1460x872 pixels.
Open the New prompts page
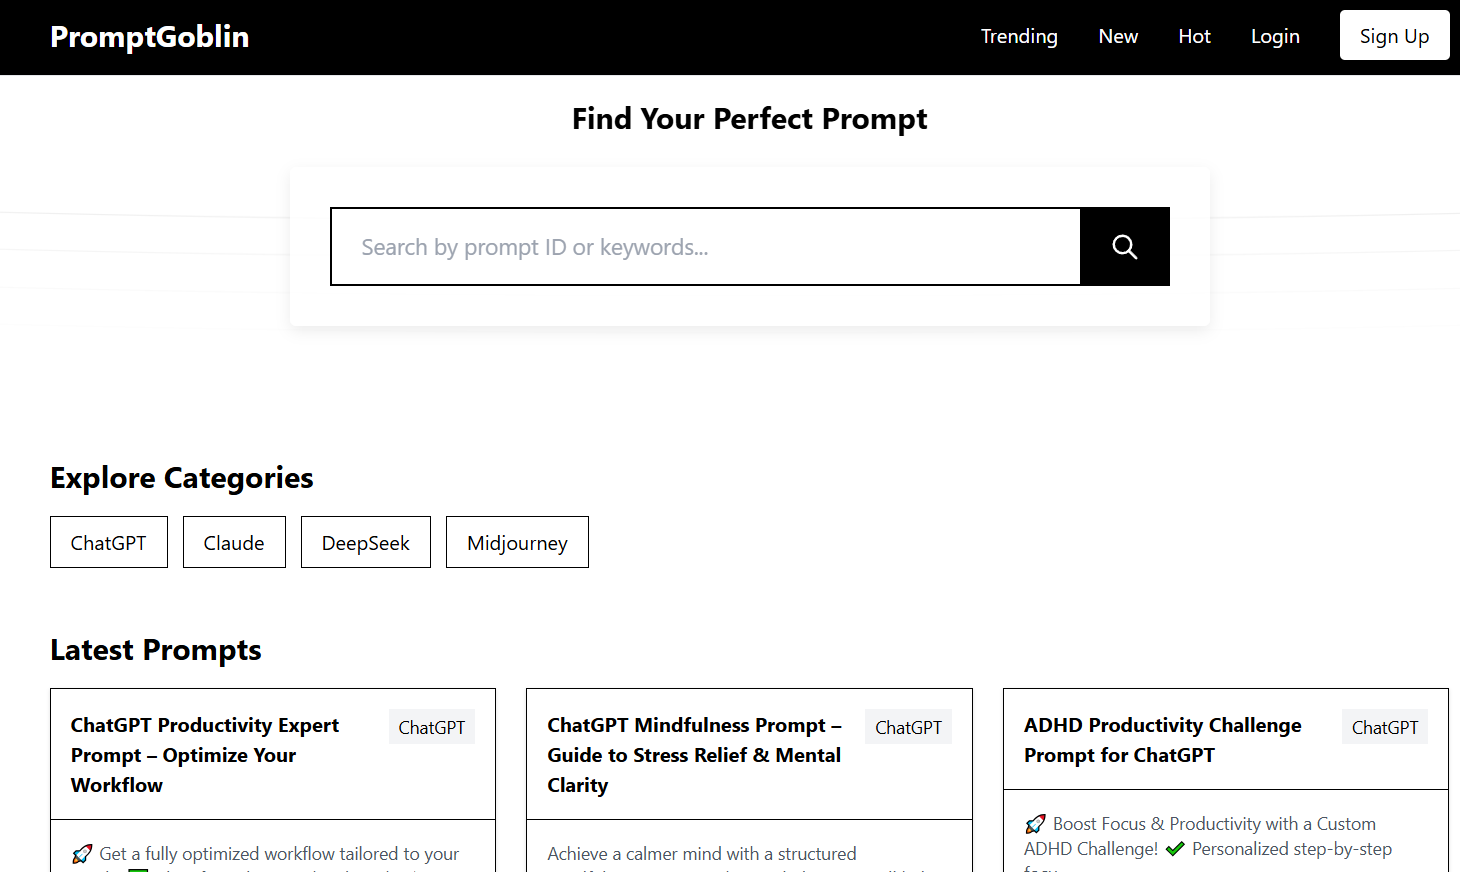point(1118,37)
